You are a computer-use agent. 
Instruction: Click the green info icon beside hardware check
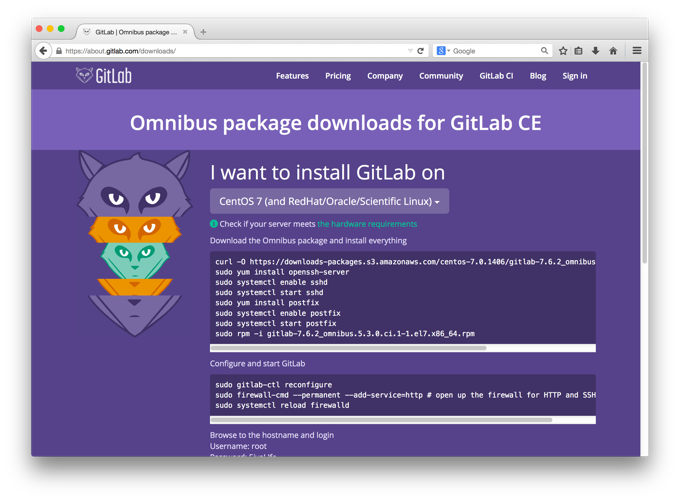coord(214,224)
